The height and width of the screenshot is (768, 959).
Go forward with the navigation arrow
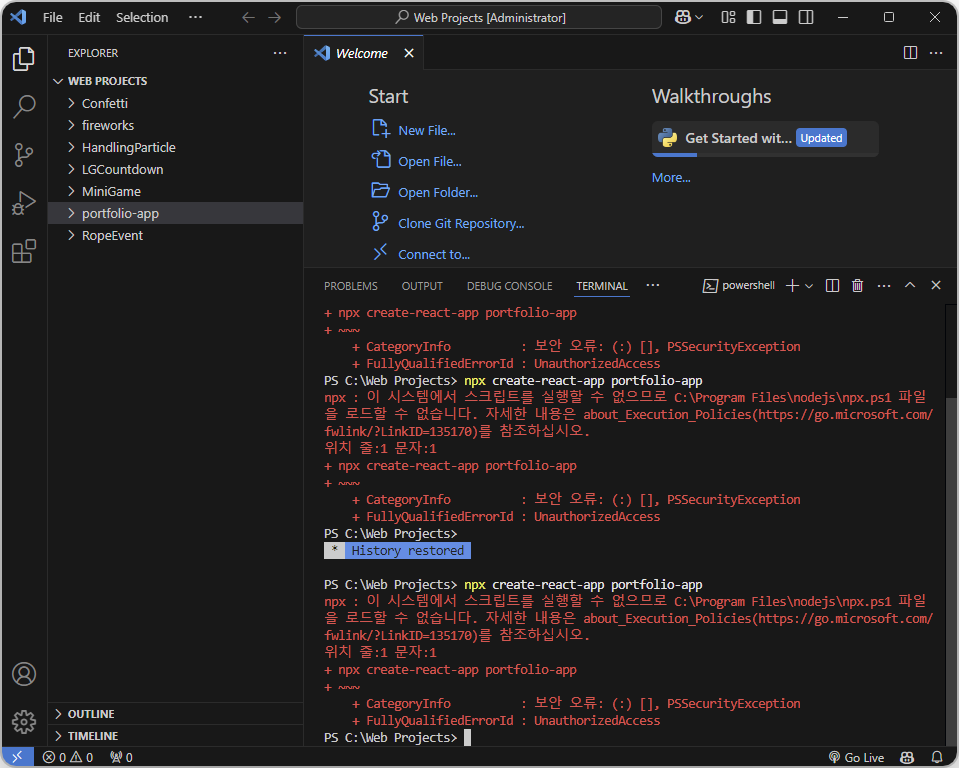coord(275,17)
